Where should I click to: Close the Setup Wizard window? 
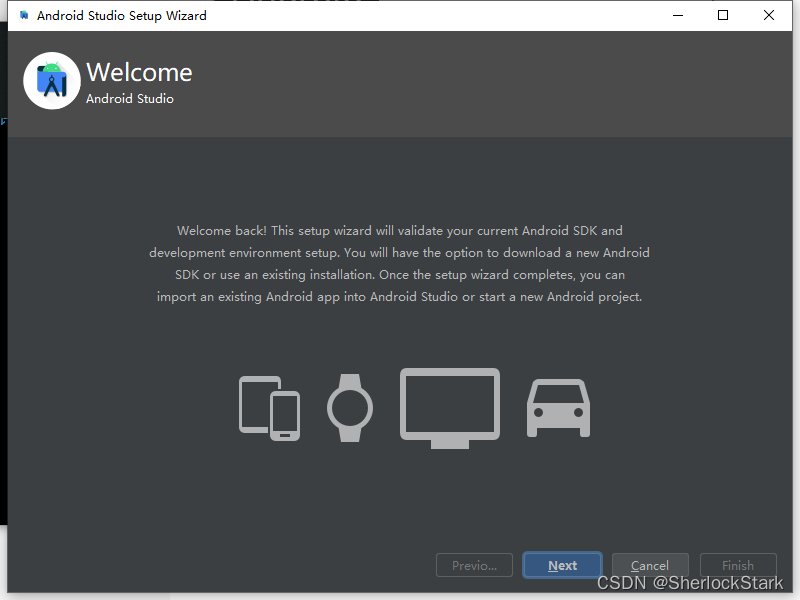pos(769,15)
